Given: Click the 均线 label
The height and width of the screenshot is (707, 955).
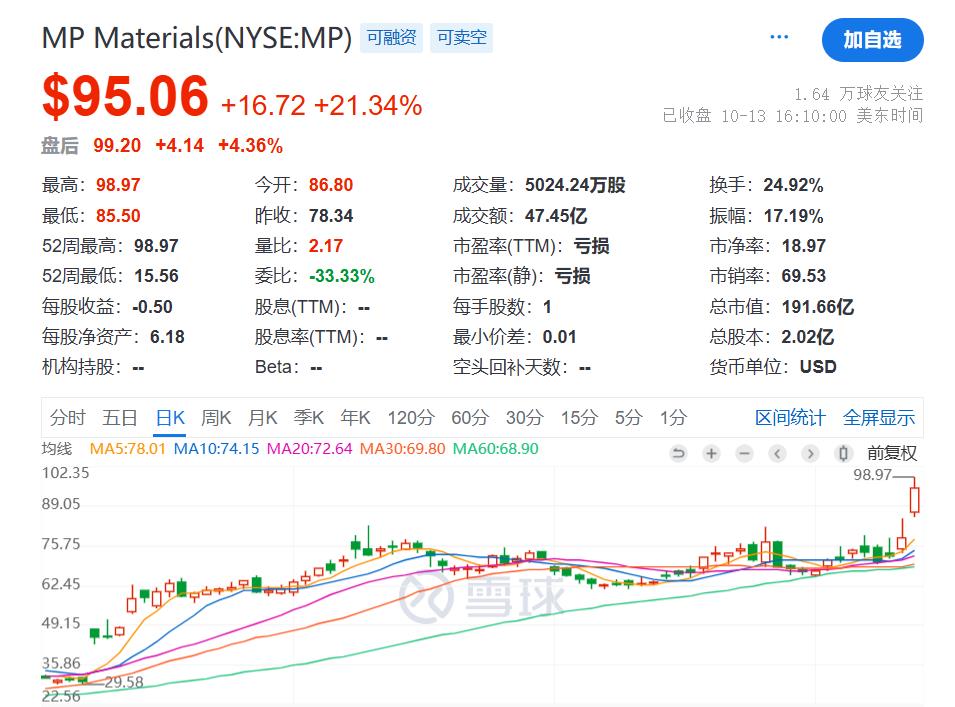Looking at the screenshot, I should (57, 449).
